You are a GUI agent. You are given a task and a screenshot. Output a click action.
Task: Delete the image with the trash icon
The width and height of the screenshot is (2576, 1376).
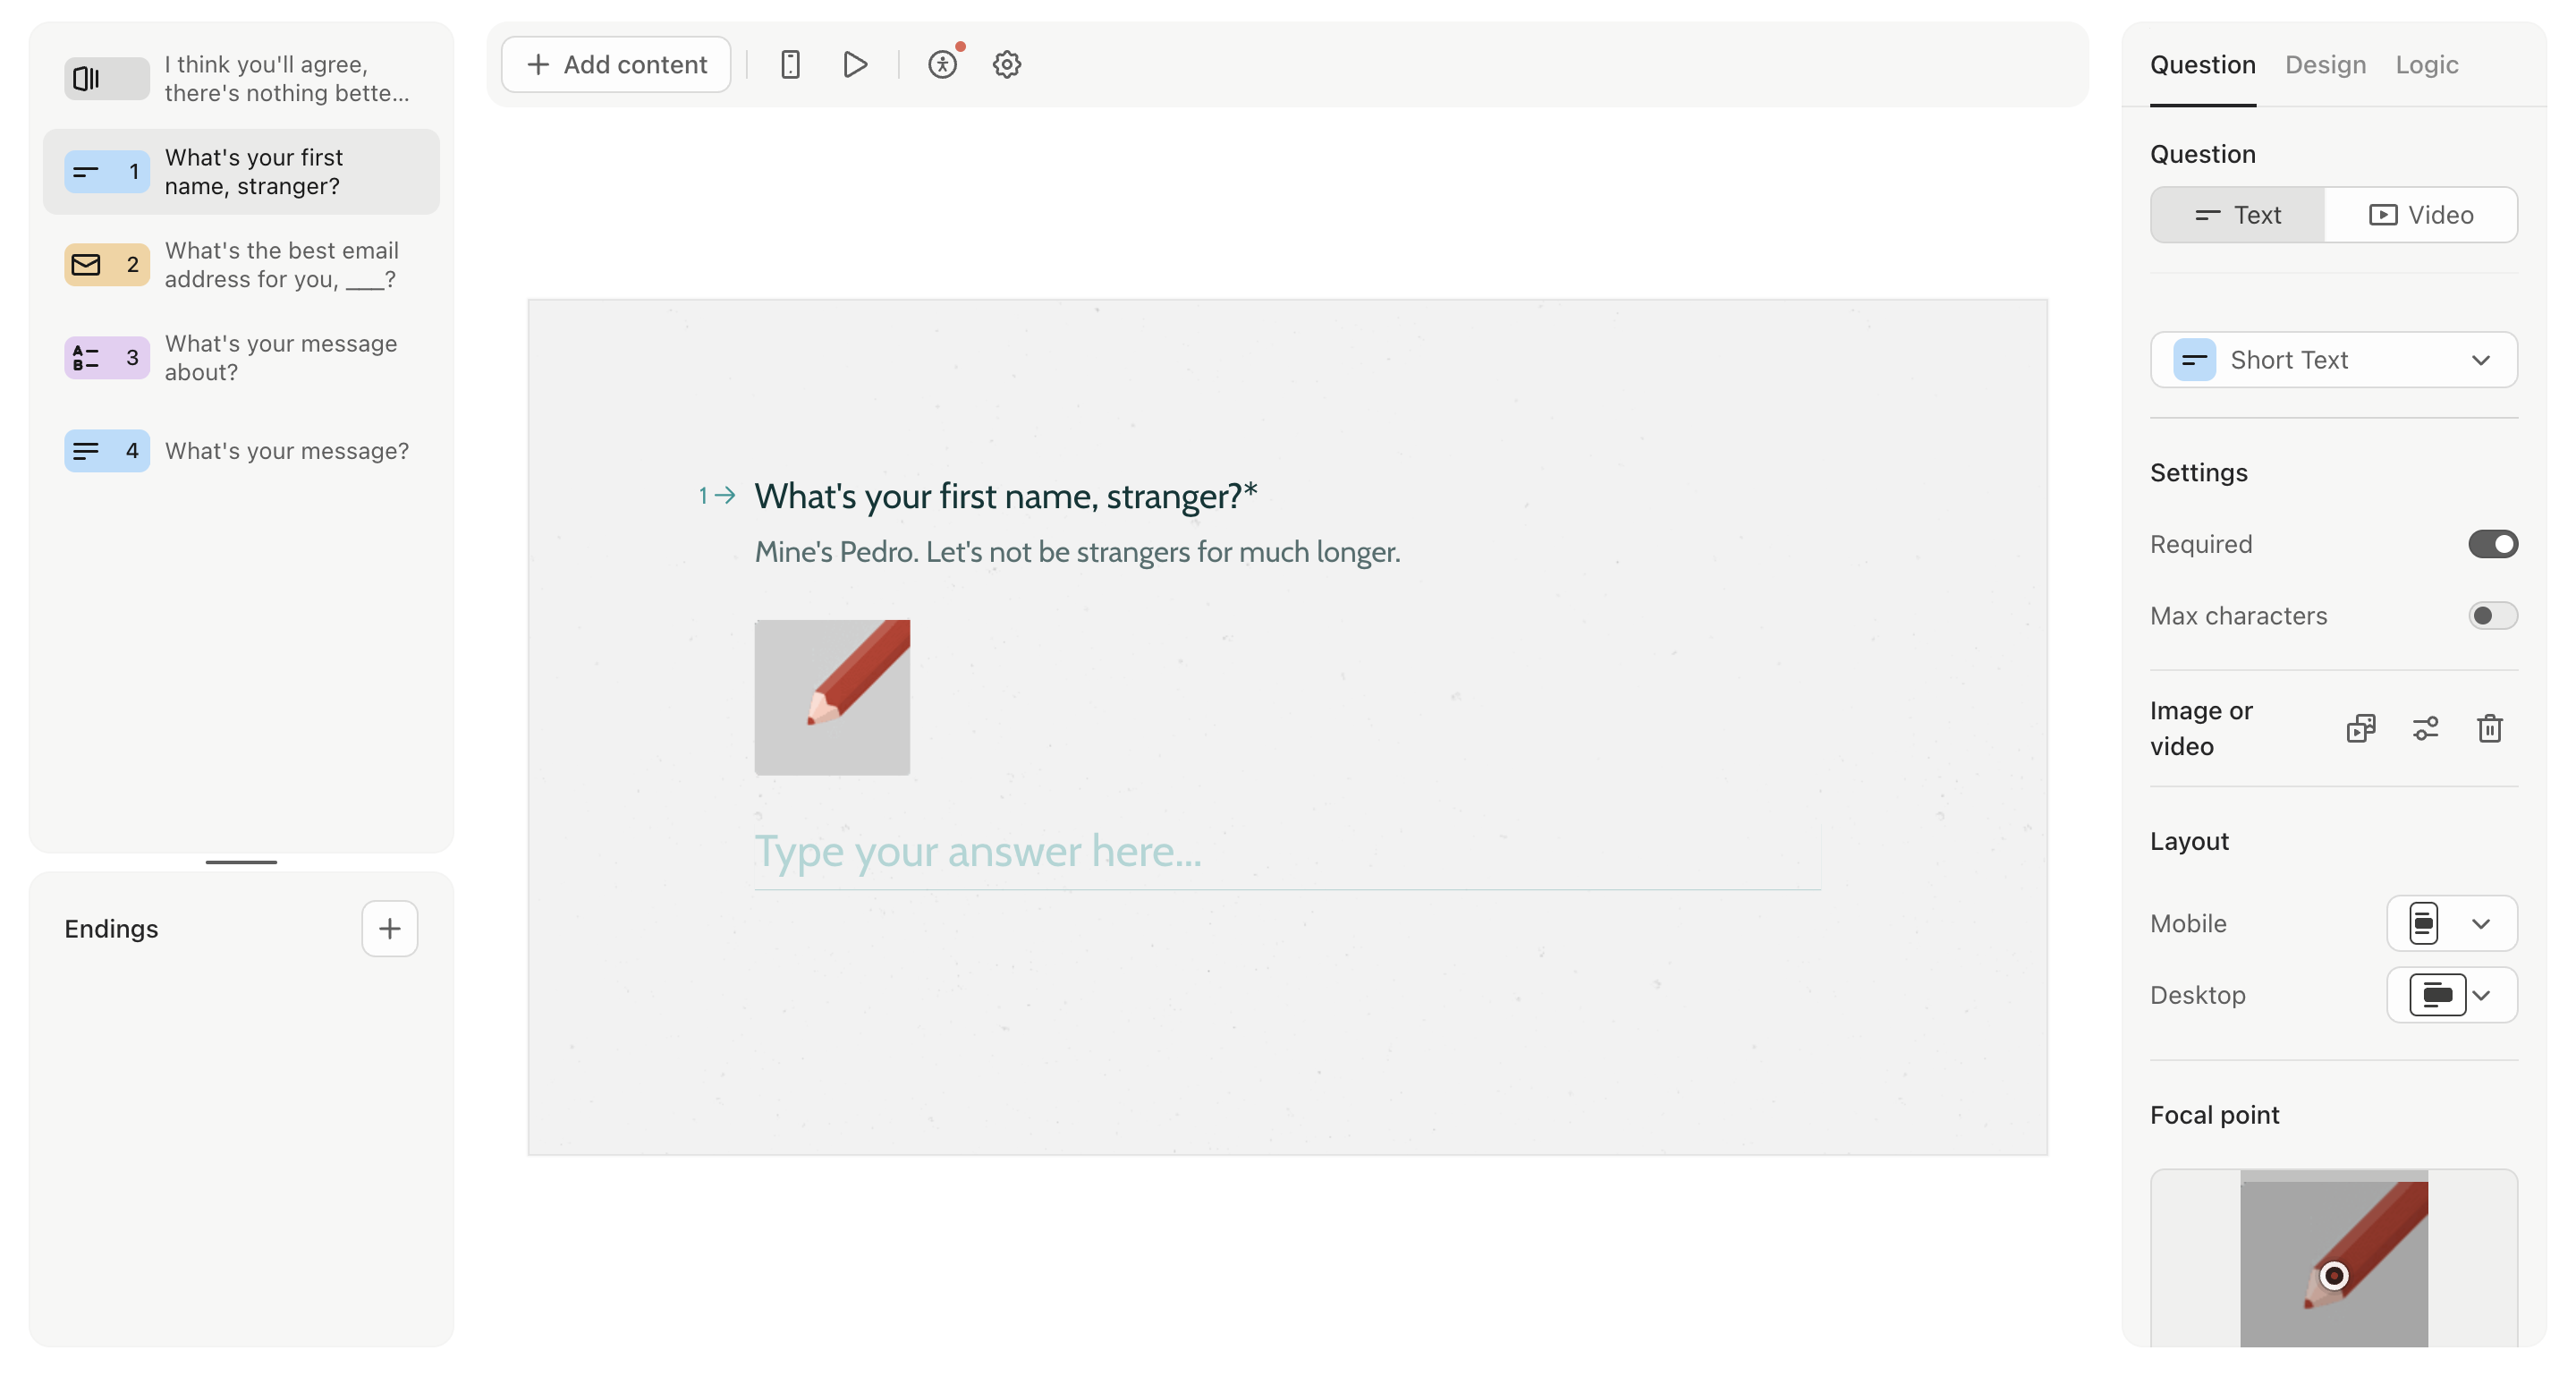click(x=2490, y=728)
